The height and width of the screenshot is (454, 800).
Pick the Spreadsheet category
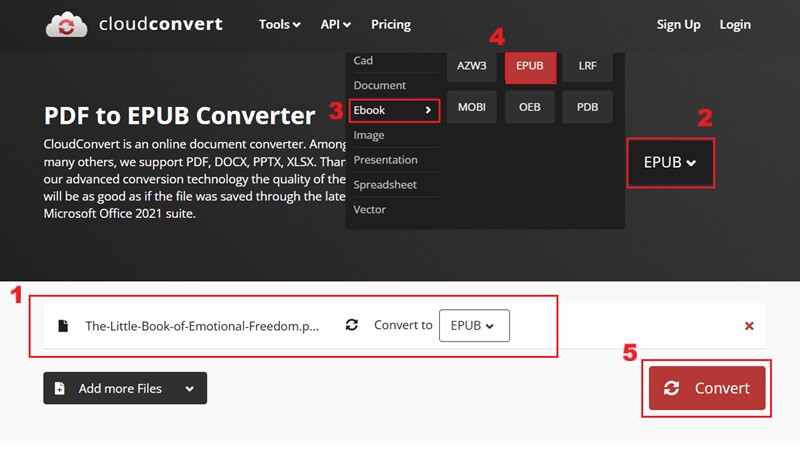385,185
